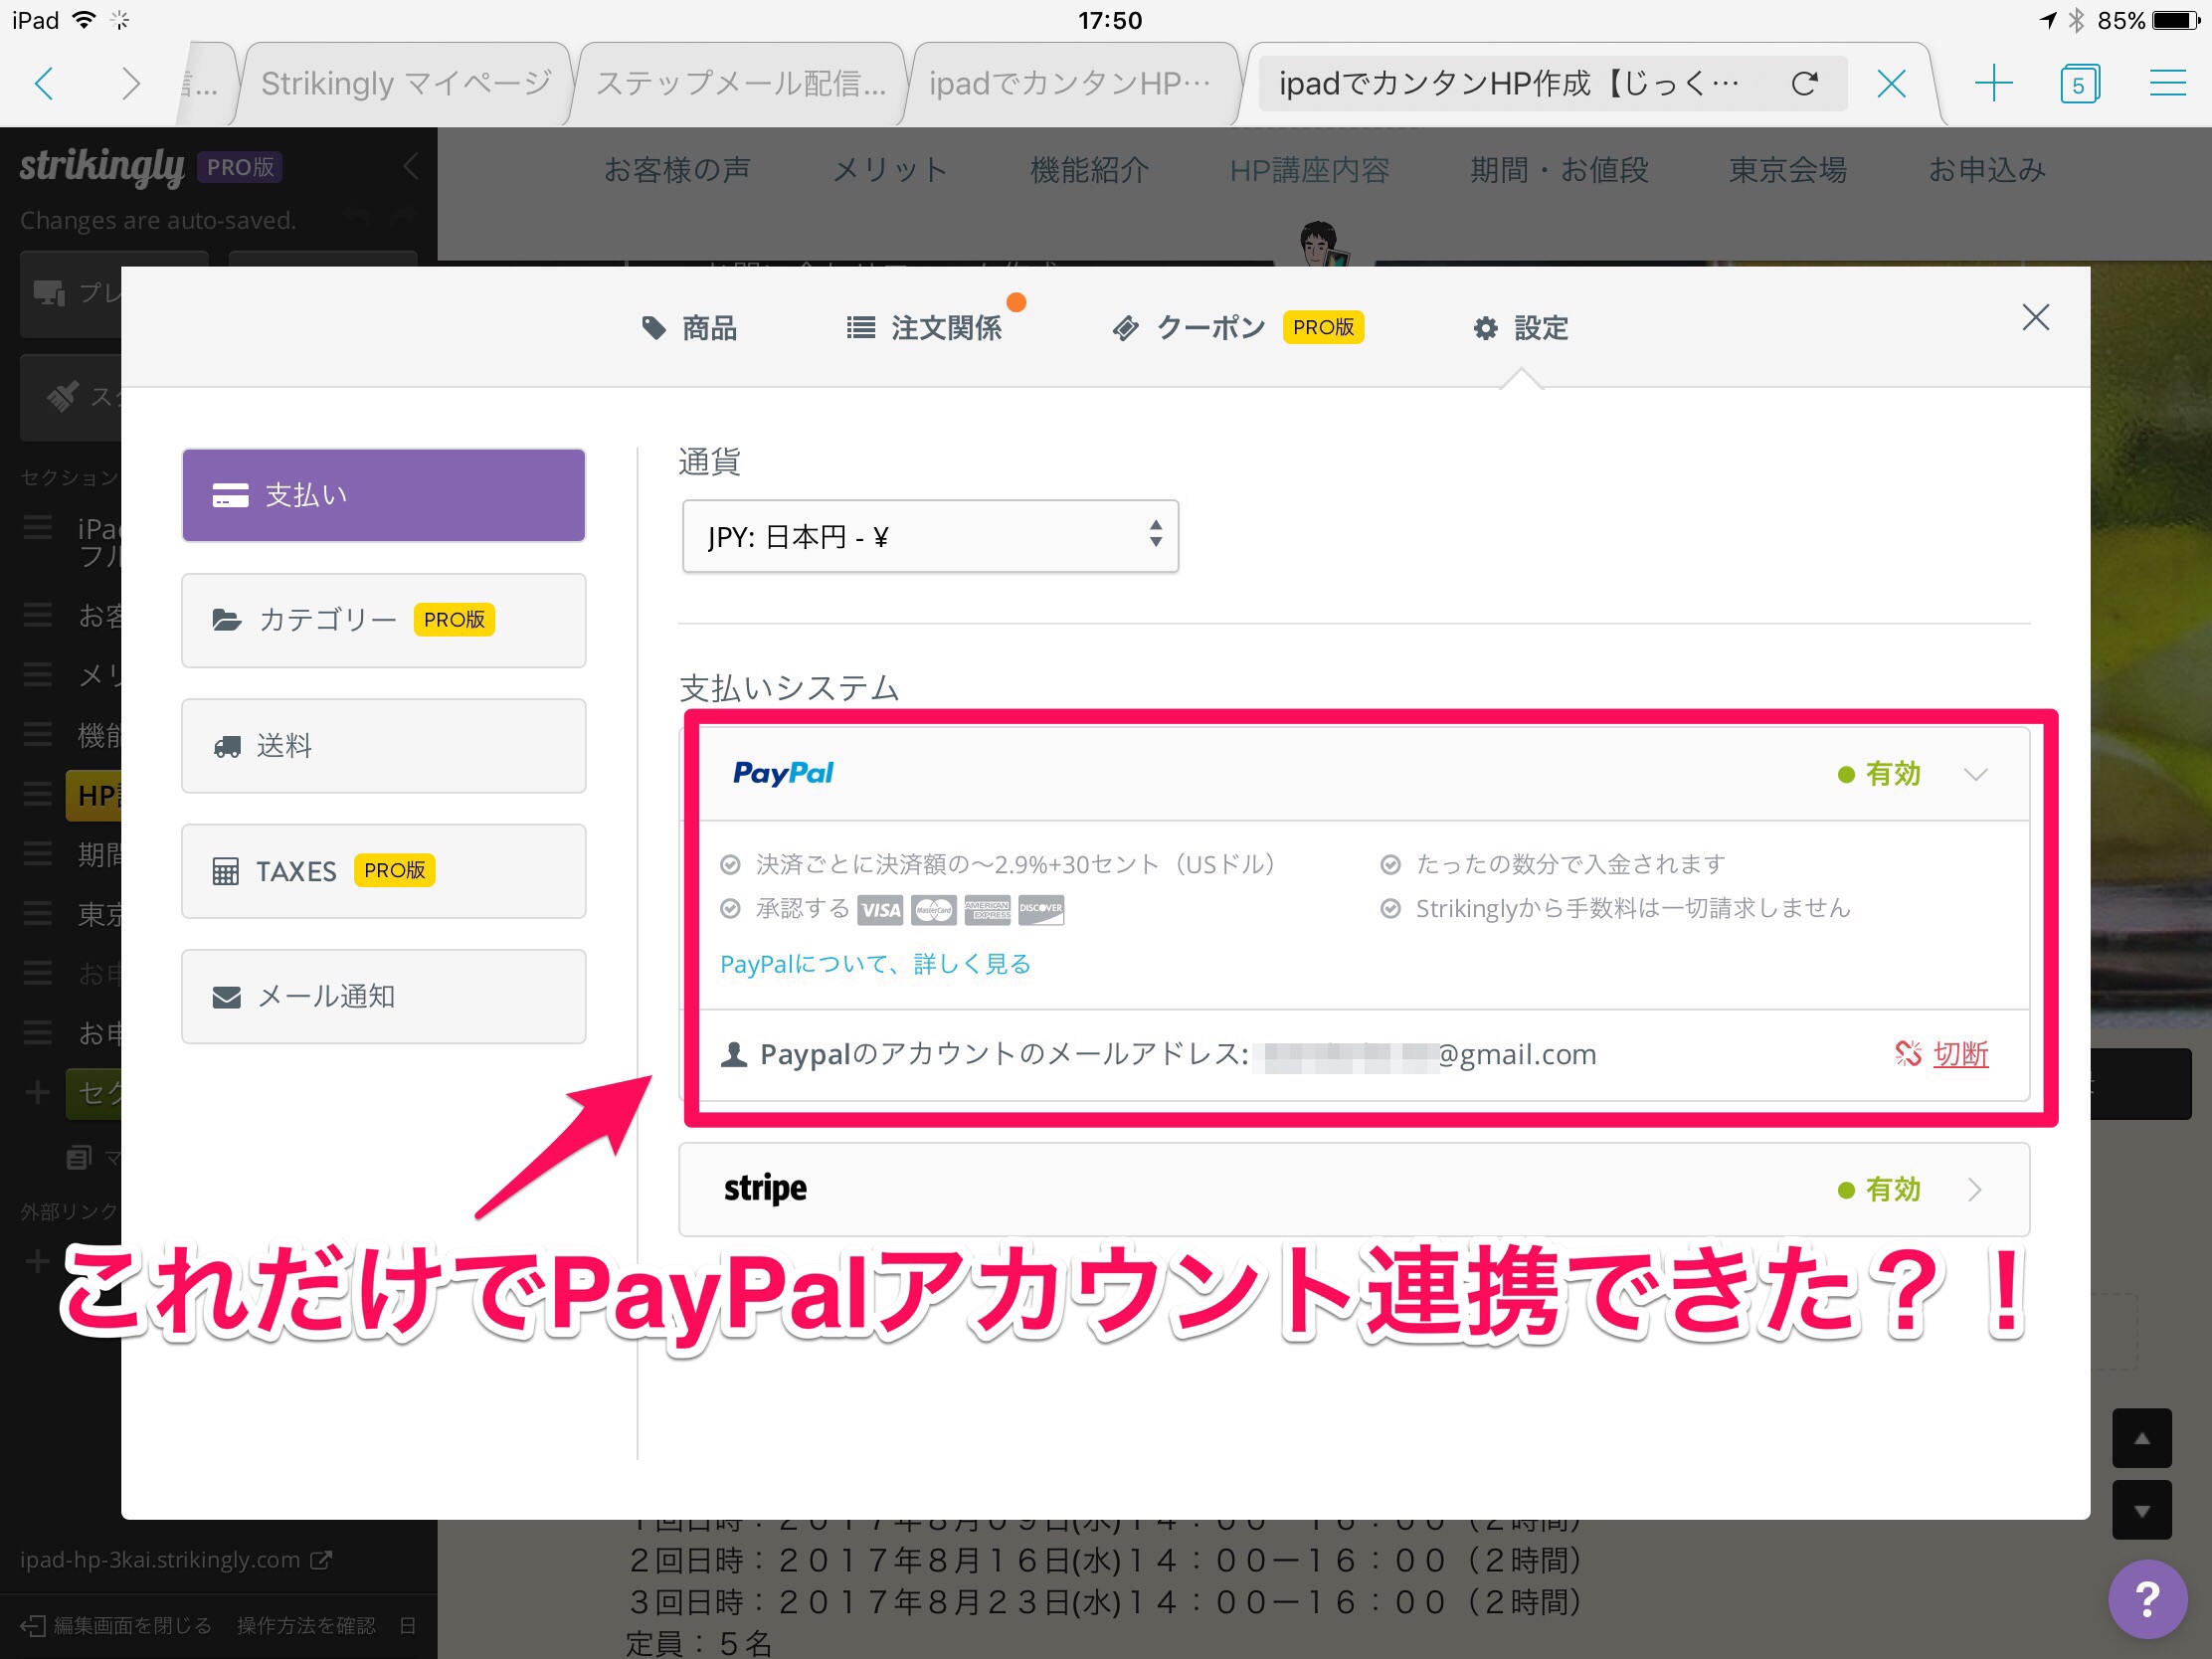Move the section up with the up arrow
2212x1659 pixels.
[2142, 1439]
